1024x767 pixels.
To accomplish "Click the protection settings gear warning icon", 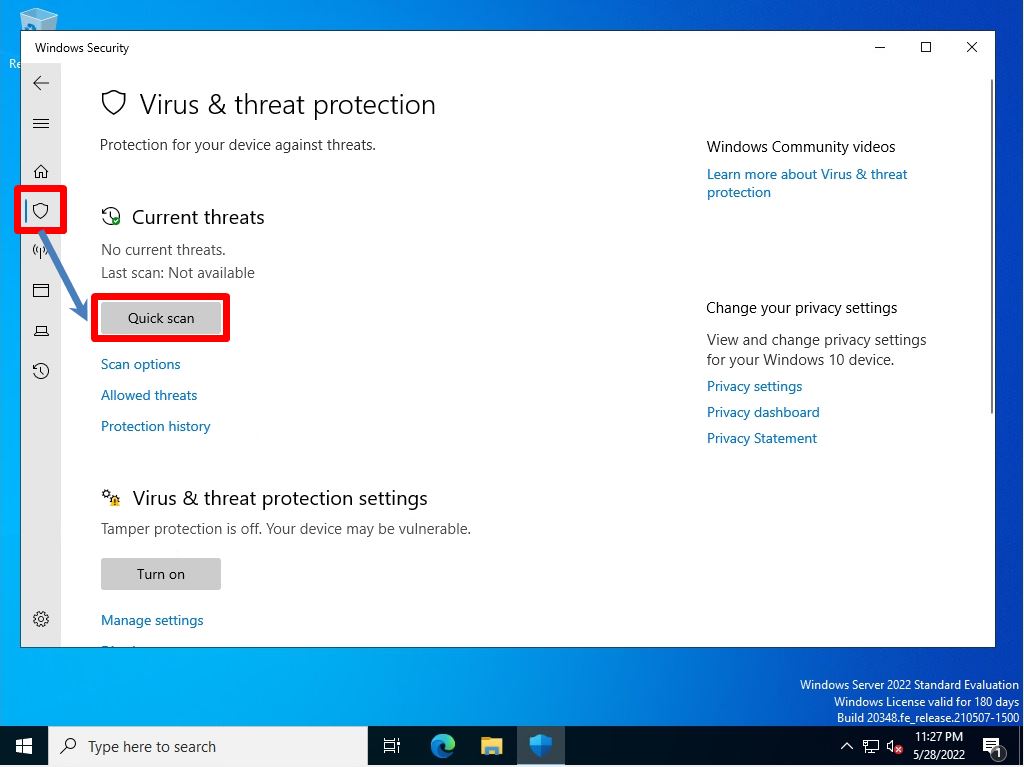I will pos(111,498).
